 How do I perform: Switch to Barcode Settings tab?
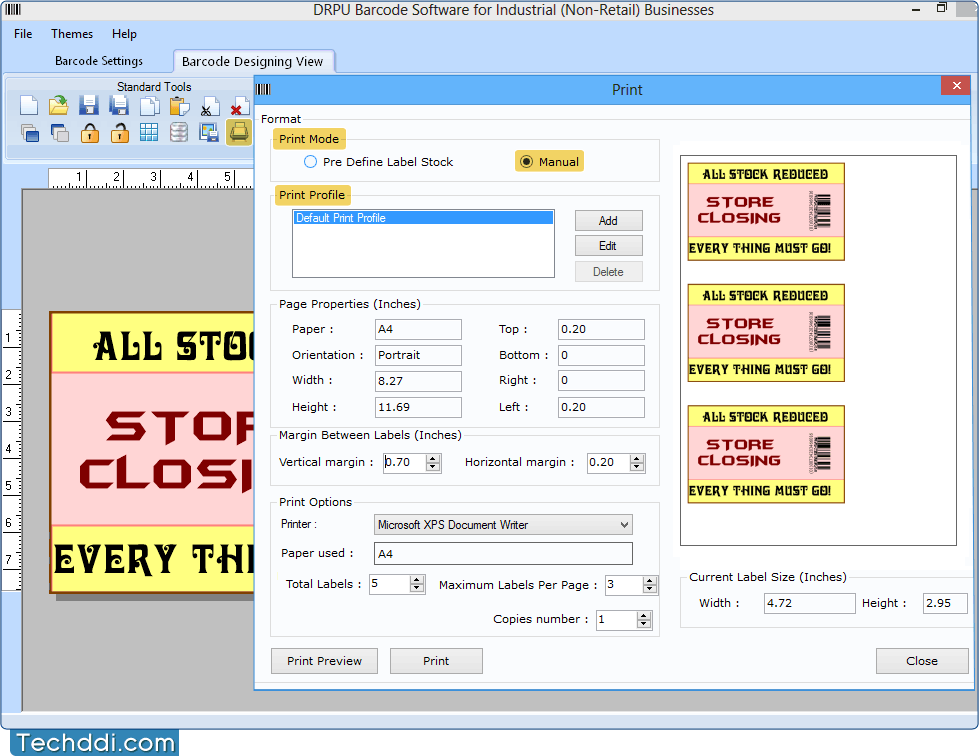tap(99, 61)
